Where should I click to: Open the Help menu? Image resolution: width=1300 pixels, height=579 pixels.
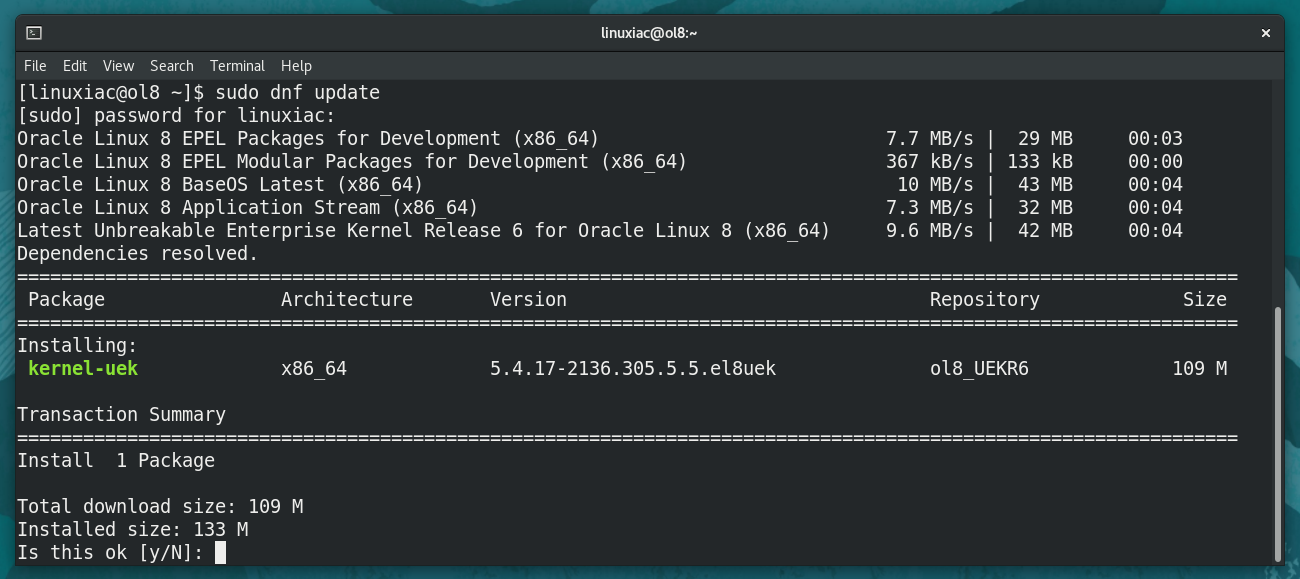tap(296, 66)
